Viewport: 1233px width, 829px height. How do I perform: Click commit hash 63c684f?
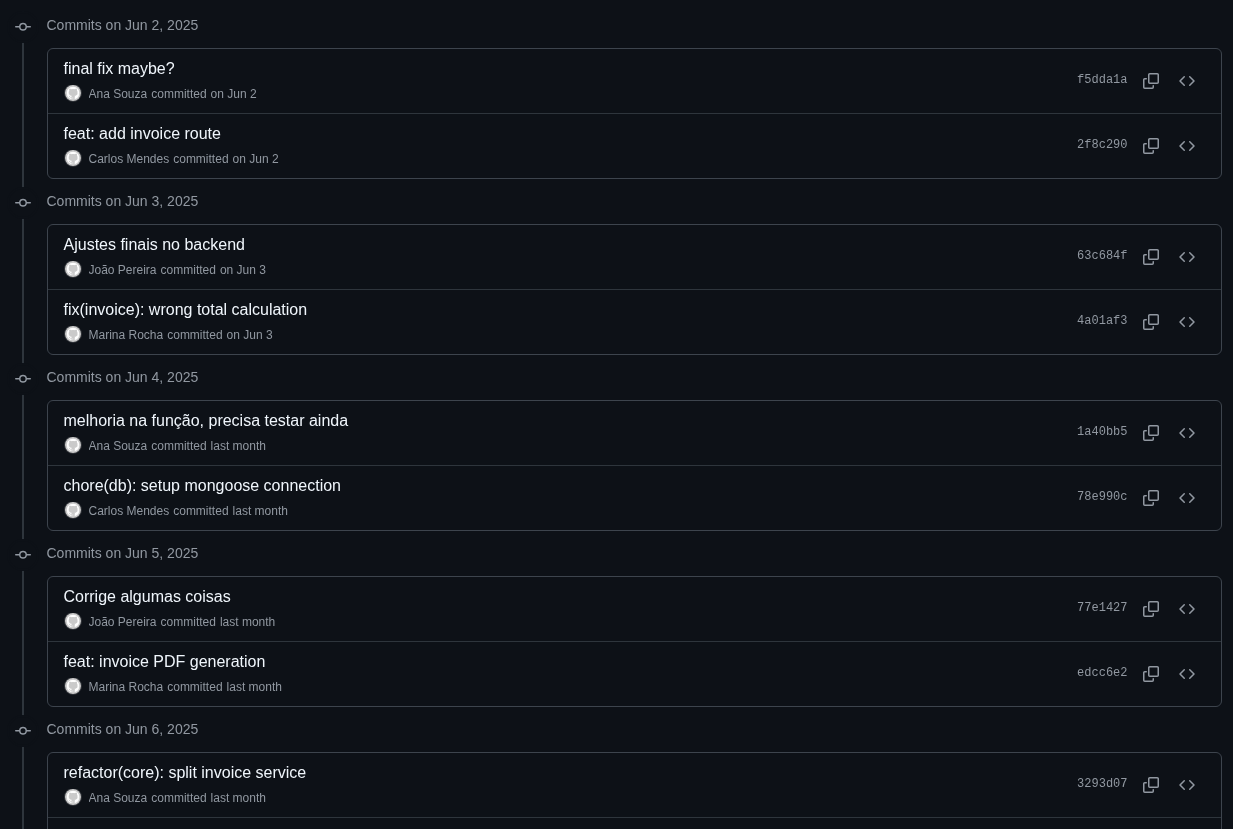[1101, 256]
